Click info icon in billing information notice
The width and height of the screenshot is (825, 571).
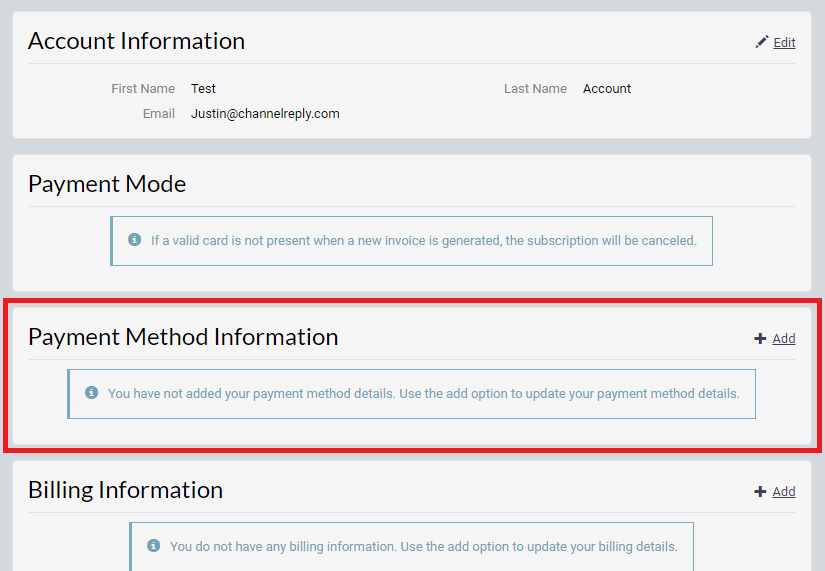tap(154, 545)
